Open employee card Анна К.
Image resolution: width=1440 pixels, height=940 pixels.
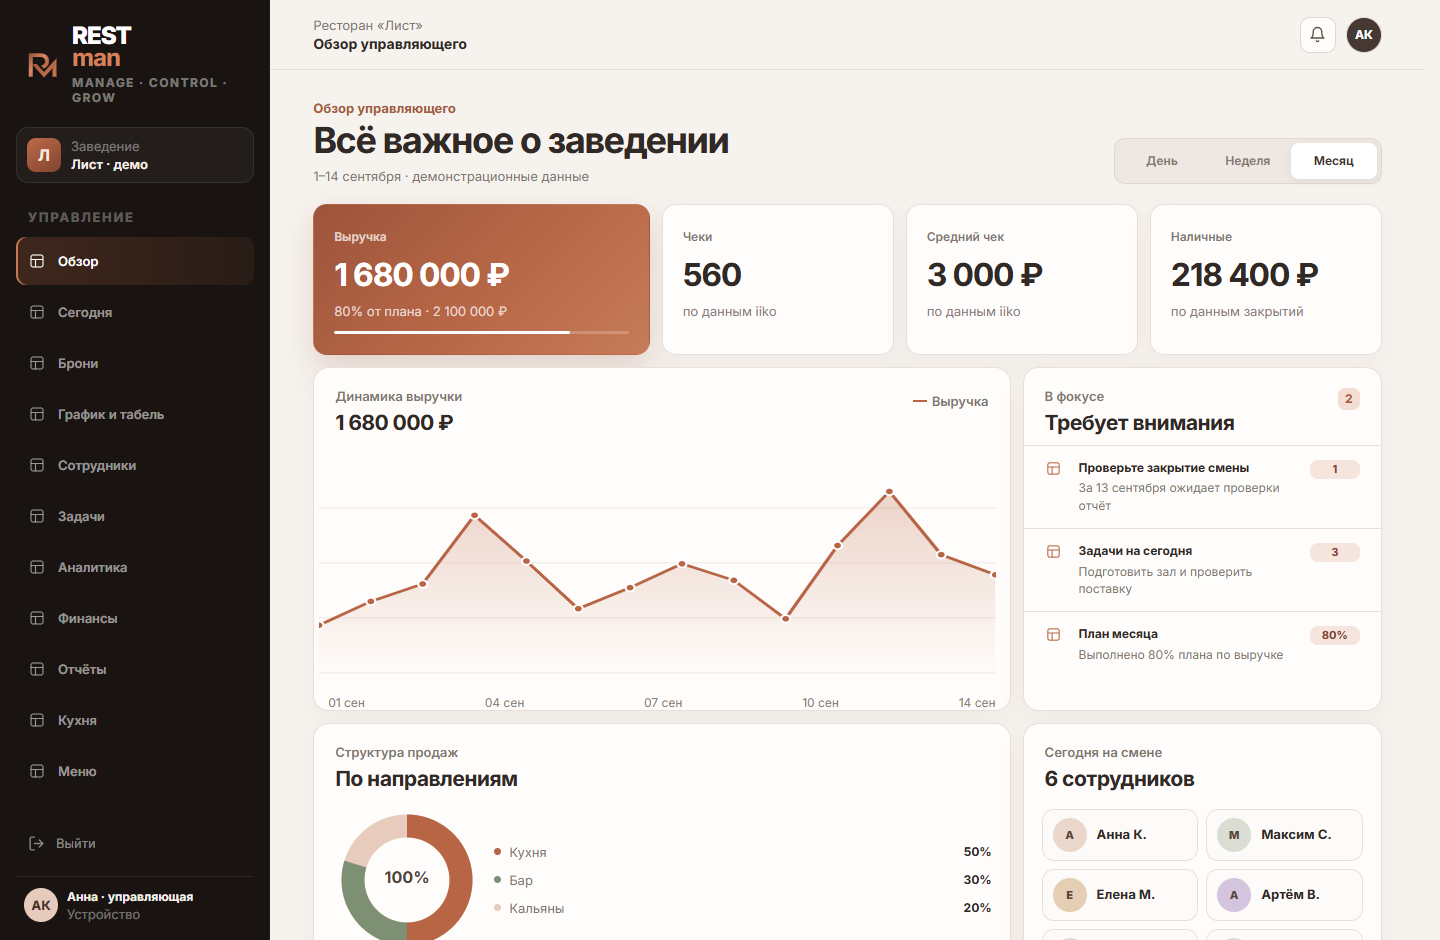[x=1120, y=835]
